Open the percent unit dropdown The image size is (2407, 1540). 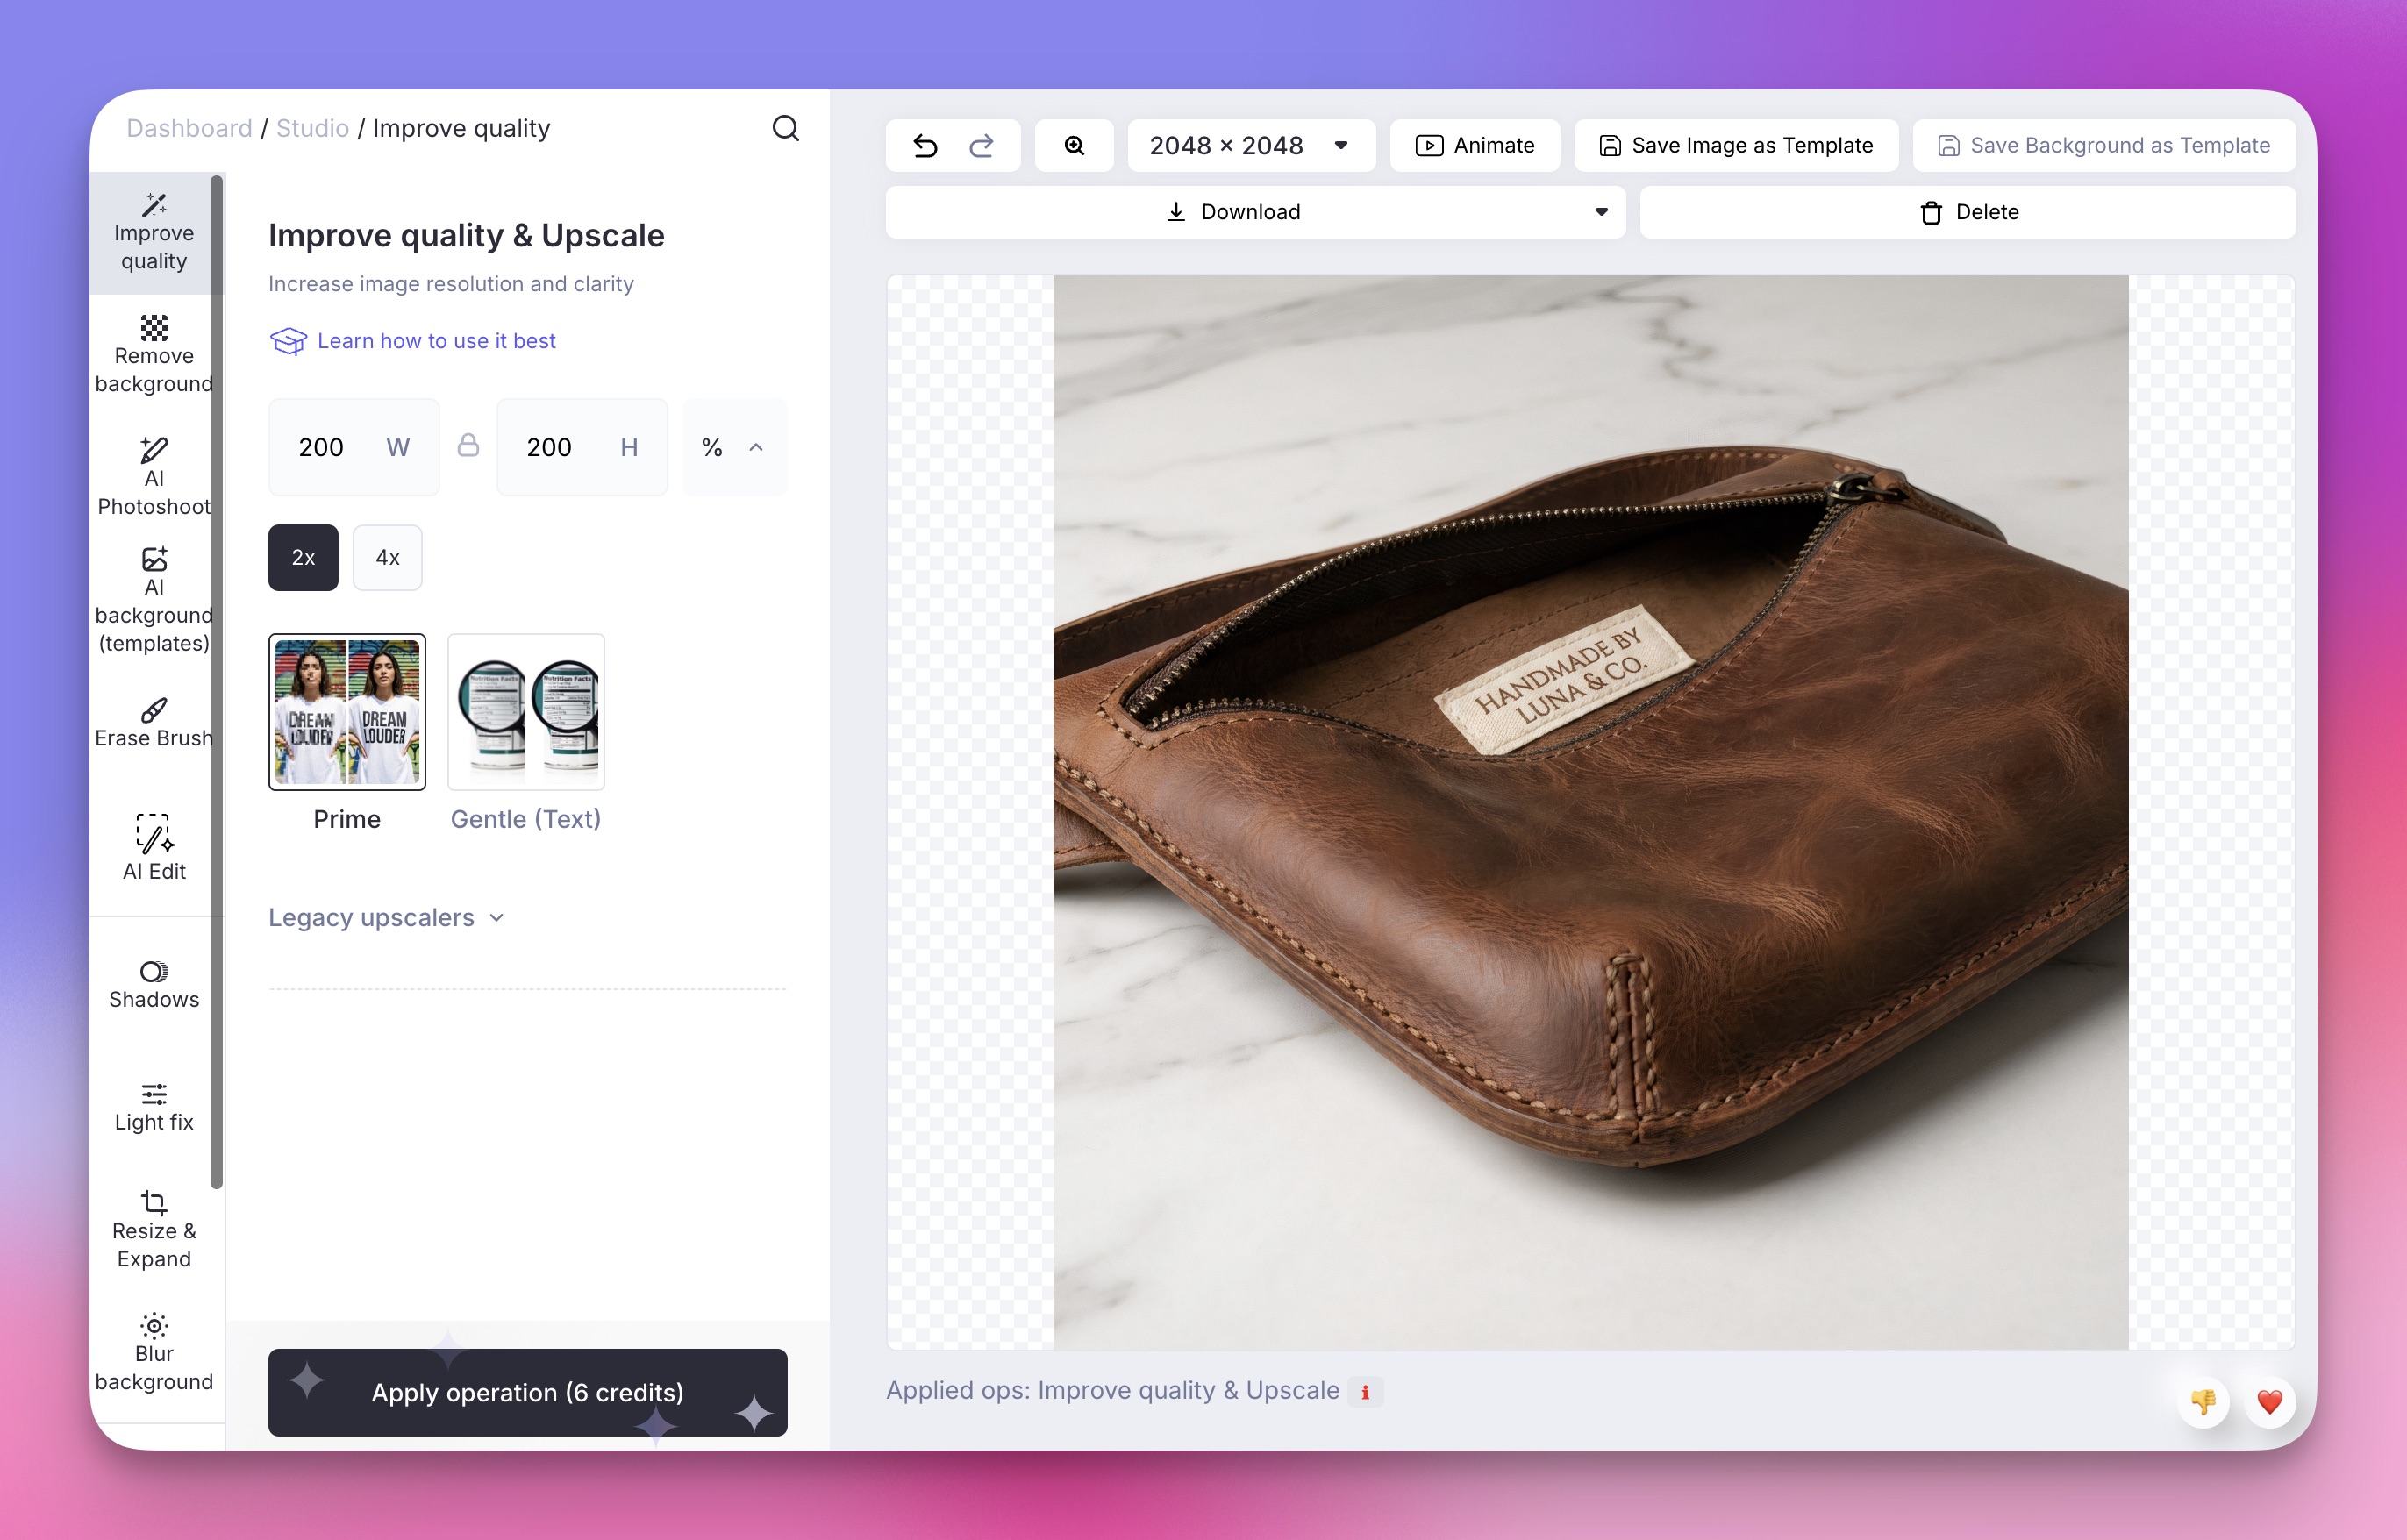[x=733, y=447]
